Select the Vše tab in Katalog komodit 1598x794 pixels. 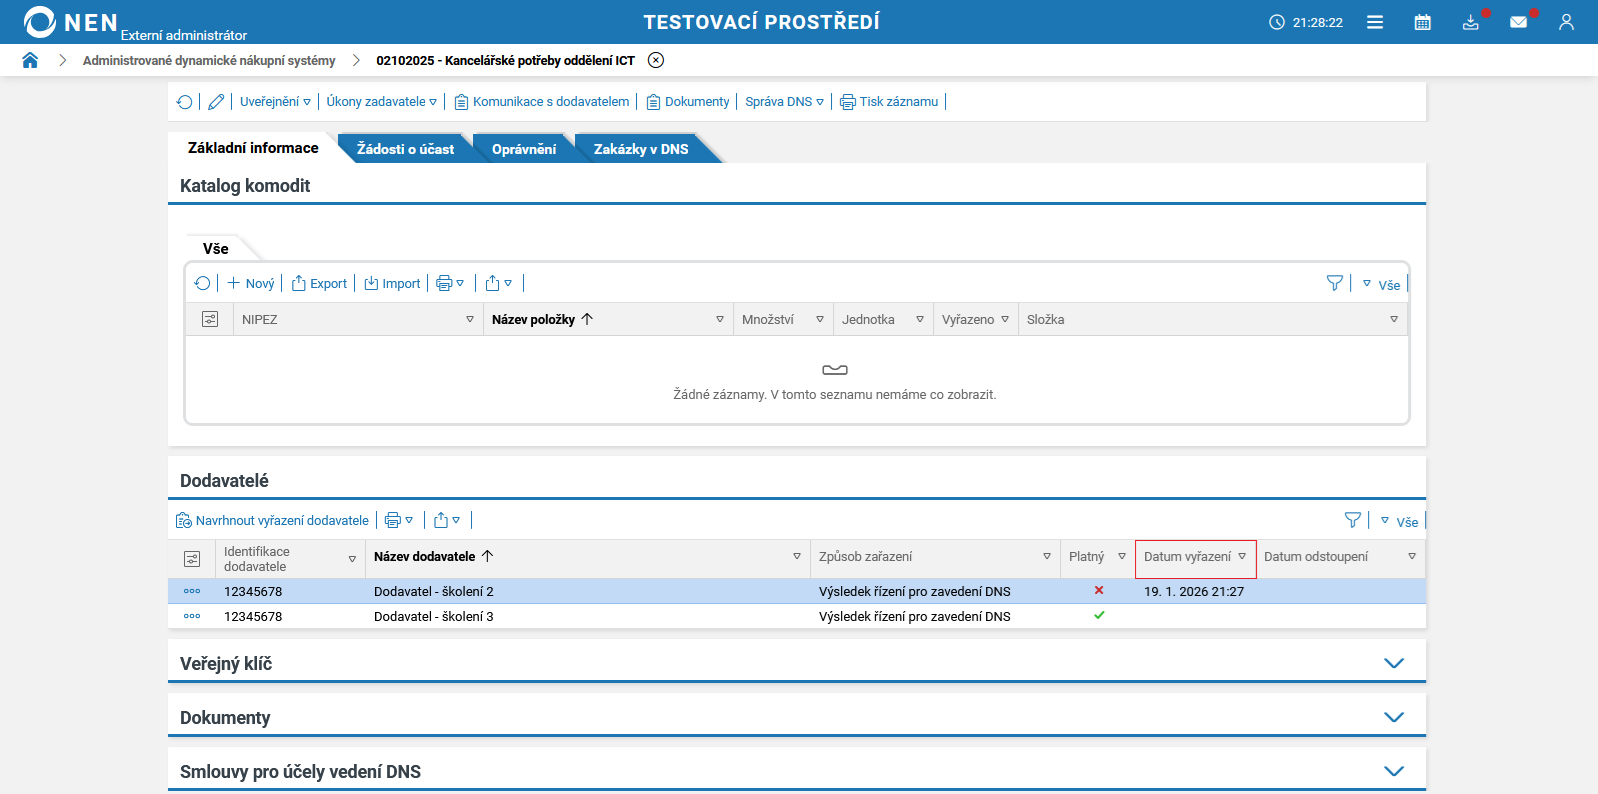pos(216,249)
